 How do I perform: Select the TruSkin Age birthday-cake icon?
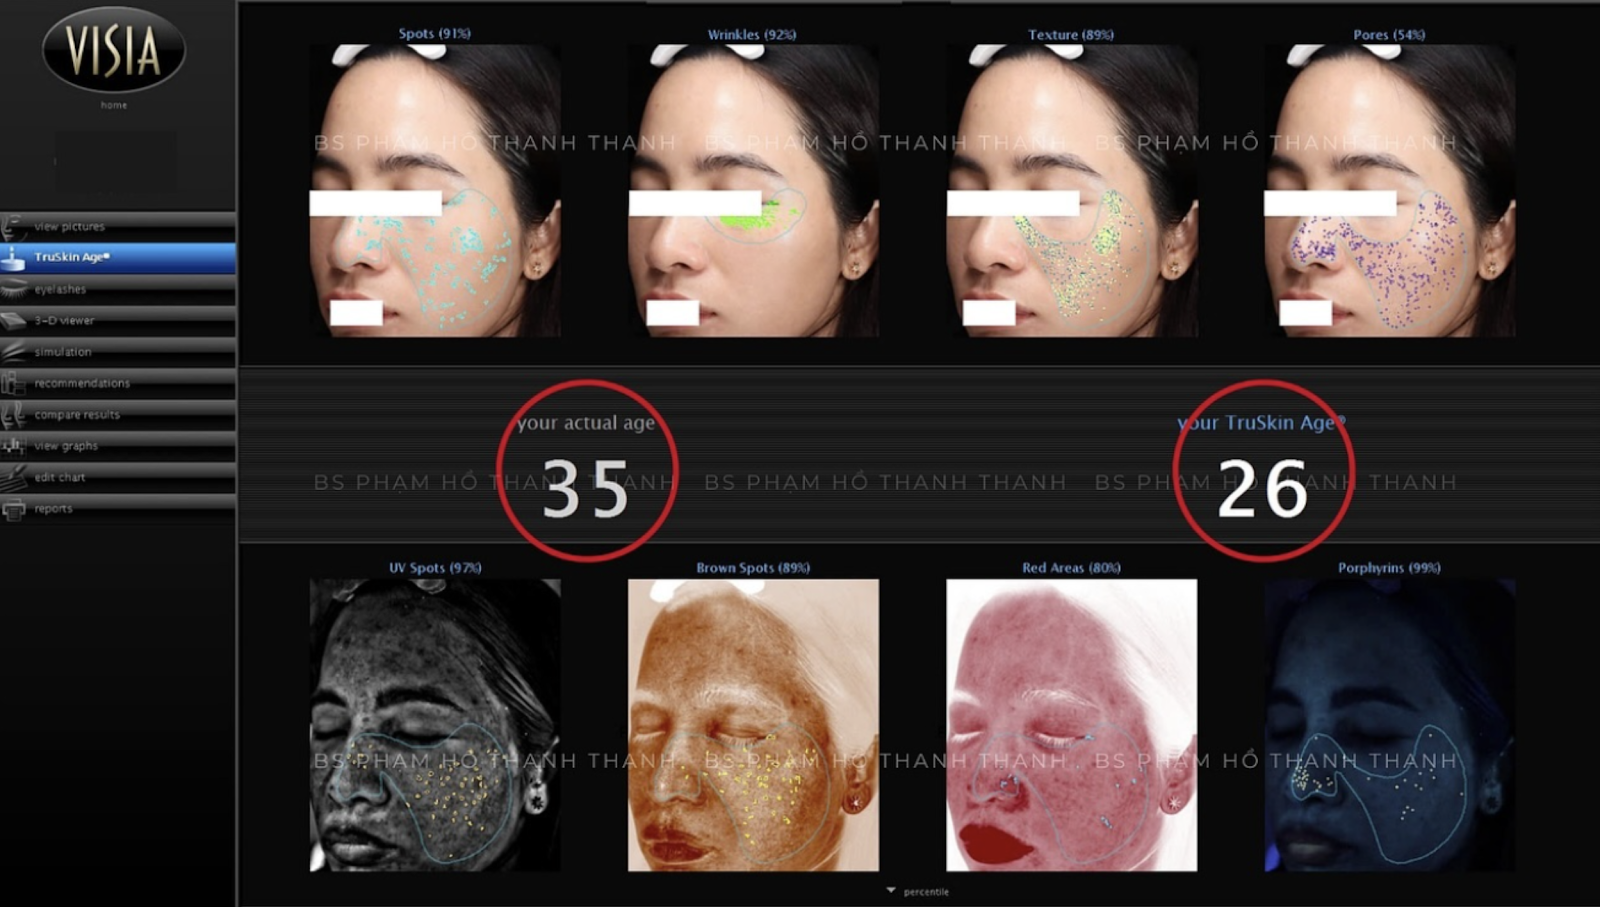[13, 257]
